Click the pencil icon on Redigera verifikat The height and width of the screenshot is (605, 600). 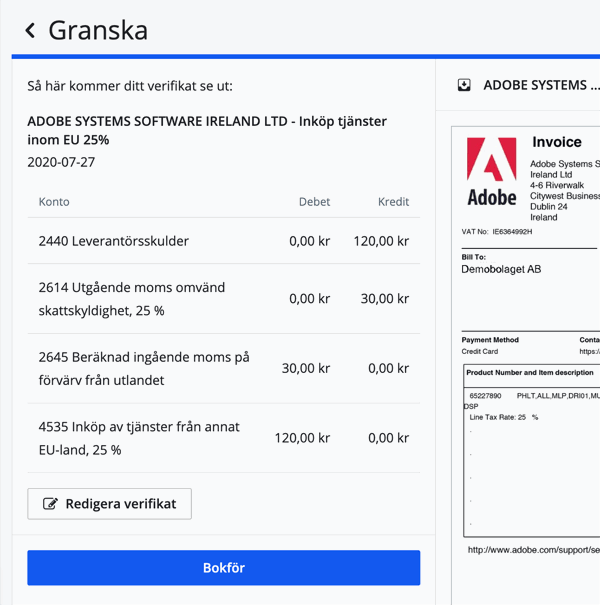click(x=50, y=504)
